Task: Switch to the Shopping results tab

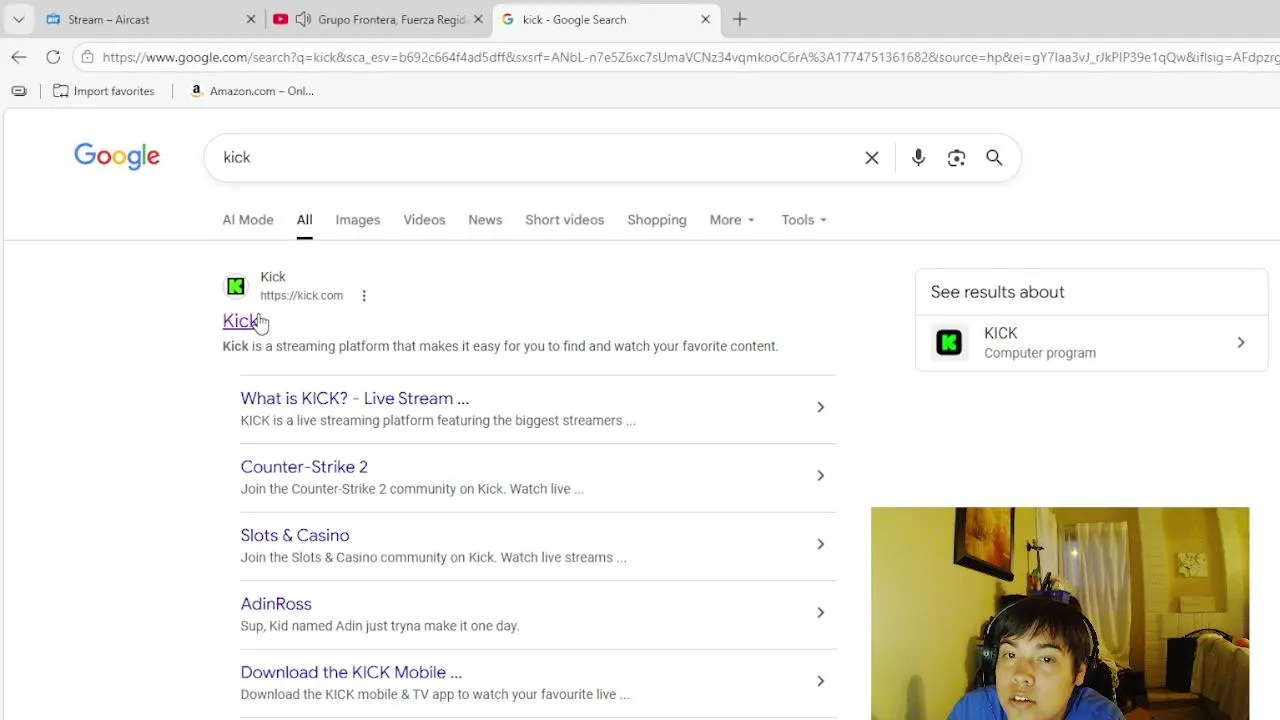Action: tap(657, 220)
